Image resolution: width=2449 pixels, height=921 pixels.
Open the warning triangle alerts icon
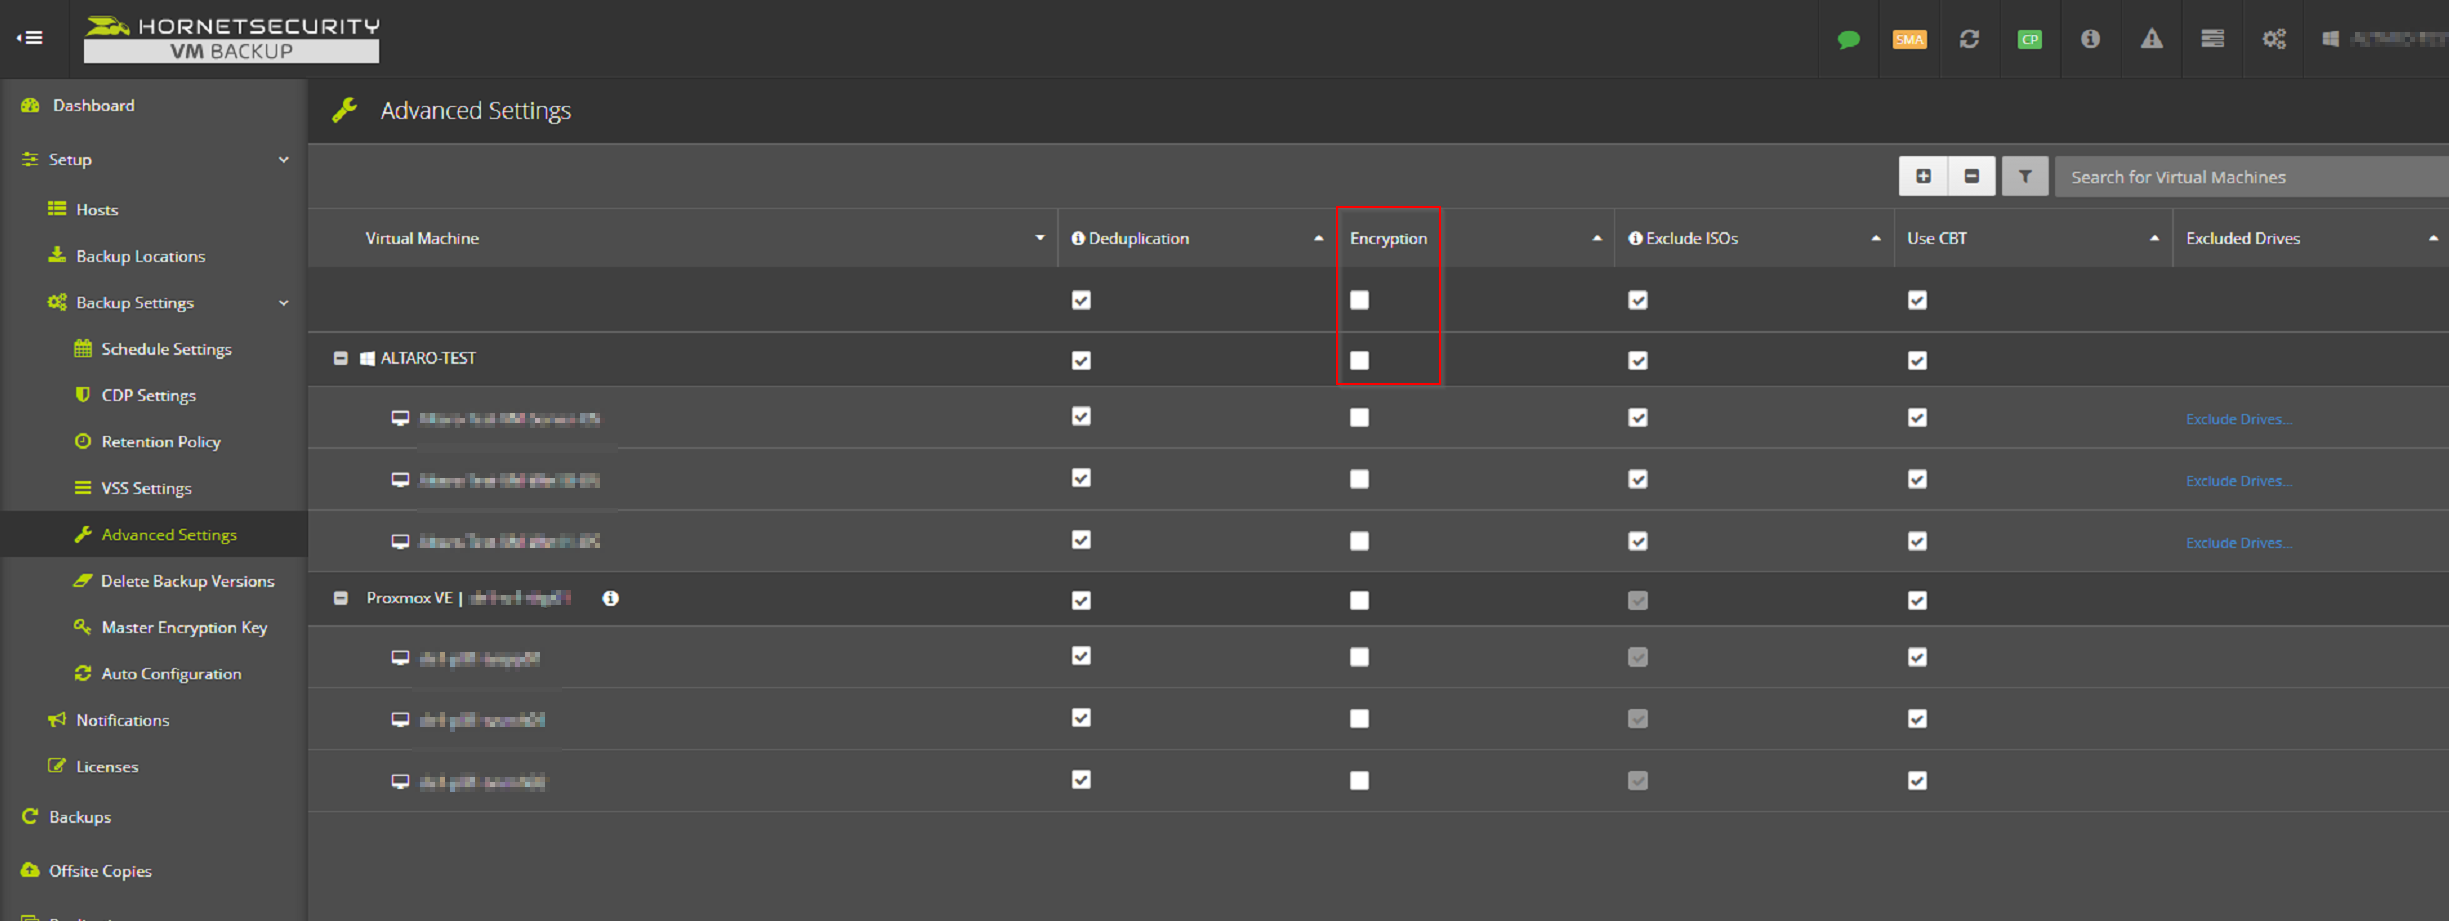click(2151, 39)
